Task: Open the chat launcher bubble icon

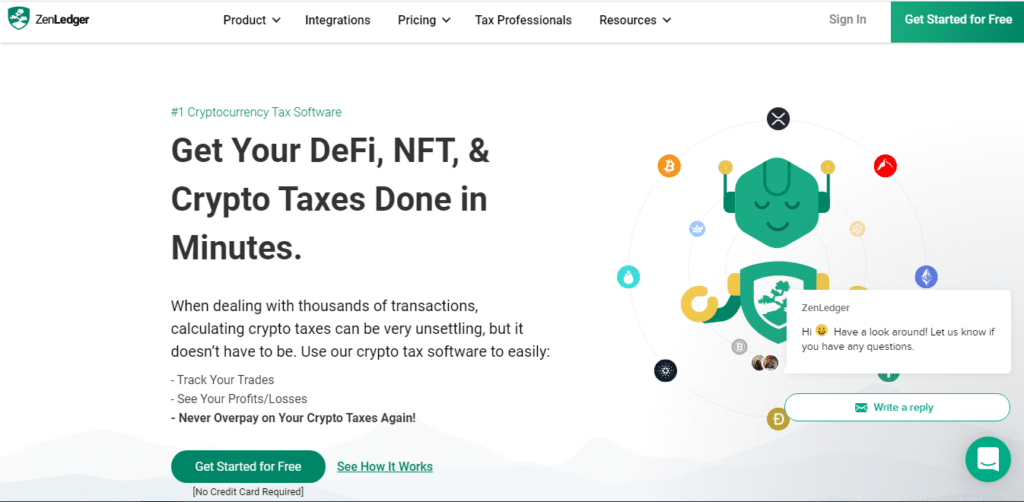Action: click(x=987, y=460)
